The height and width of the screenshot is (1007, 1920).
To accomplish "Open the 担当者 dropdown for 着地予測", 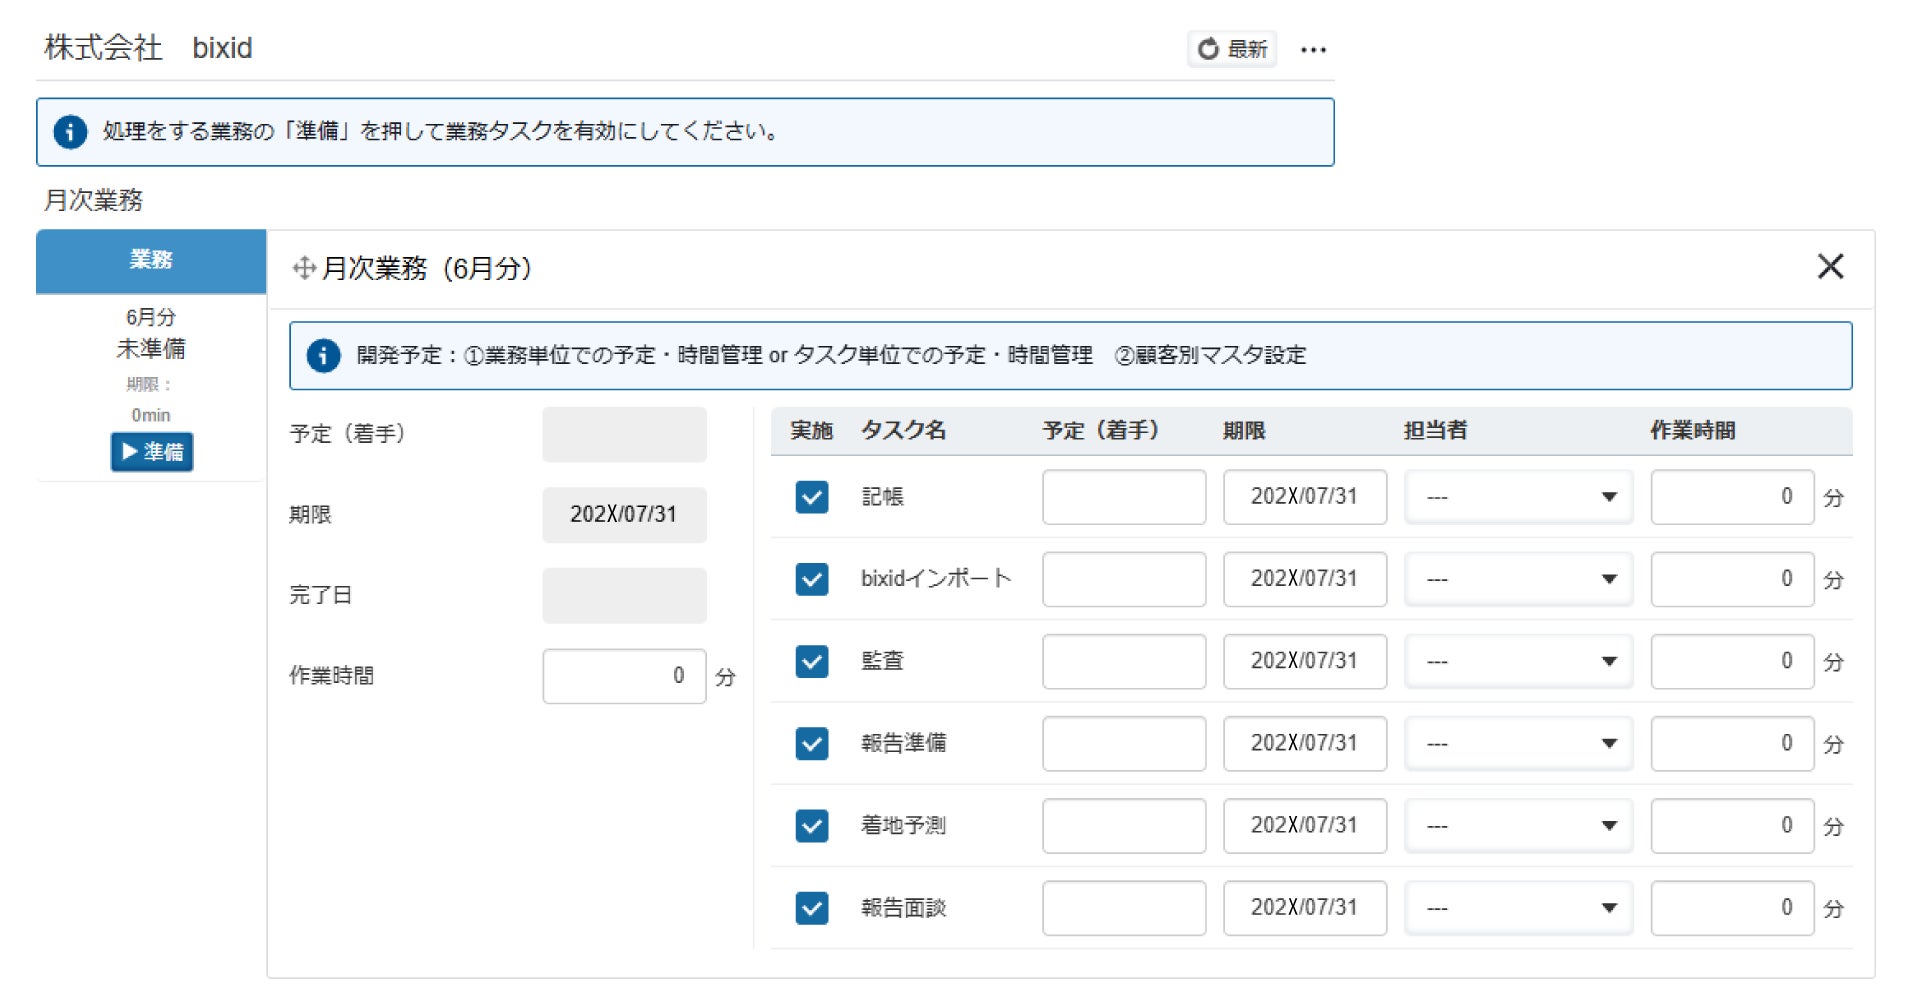I will (x=1518, y=826).
